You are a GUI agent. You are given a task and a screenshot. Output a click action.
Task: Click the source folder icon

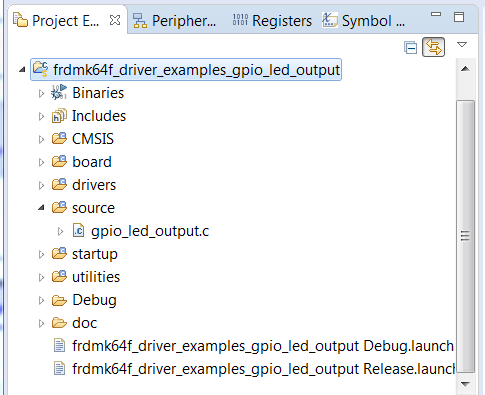click(x=59, y=207)
